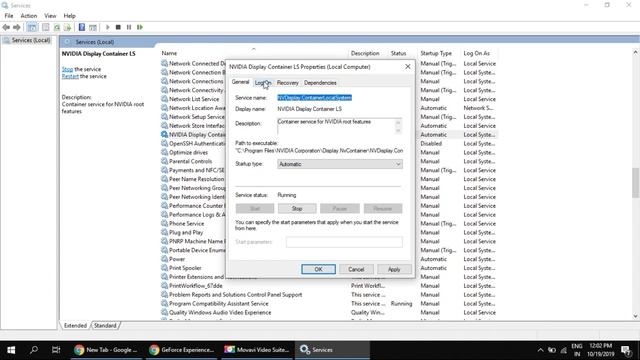This screenshot has height=360, width=640.
Task: Open Task View from the taskbar
Action: coord(56,350)
